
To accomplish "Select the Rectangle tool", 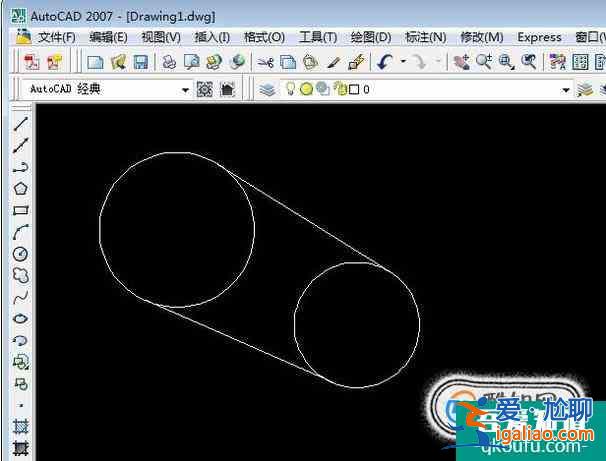I will [20, 210].
